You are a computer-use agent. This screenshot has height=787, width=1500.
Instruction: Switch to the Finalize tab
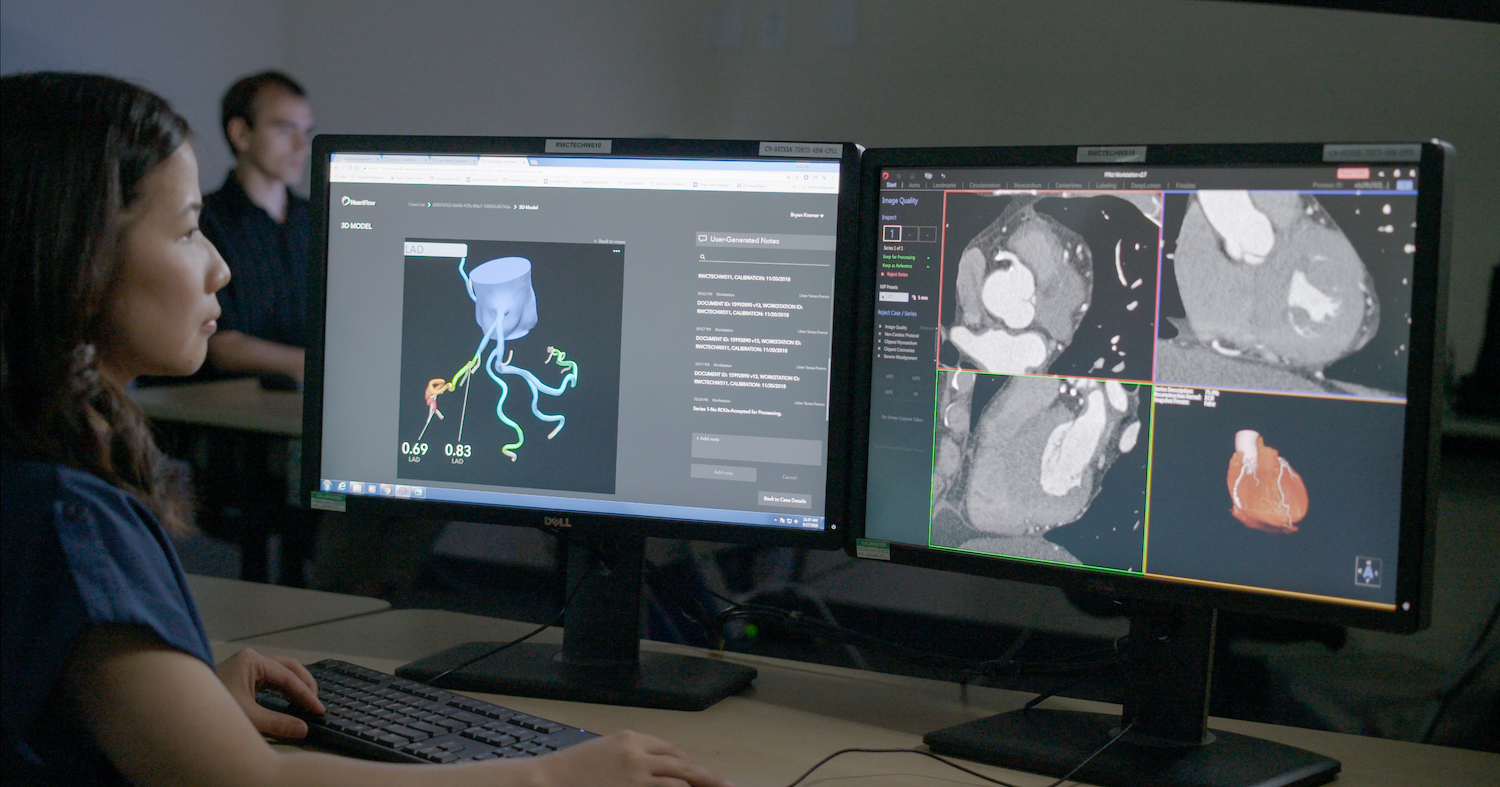pos(1185,186)
